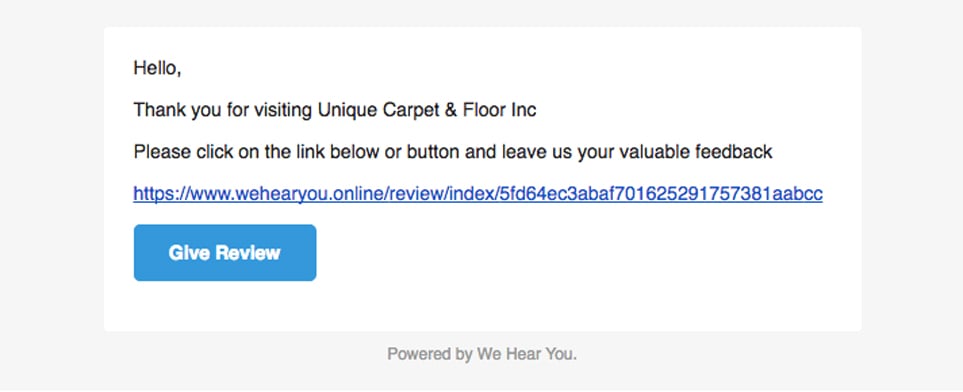Click the word 'Review' on the blue button

coord(248,253)
